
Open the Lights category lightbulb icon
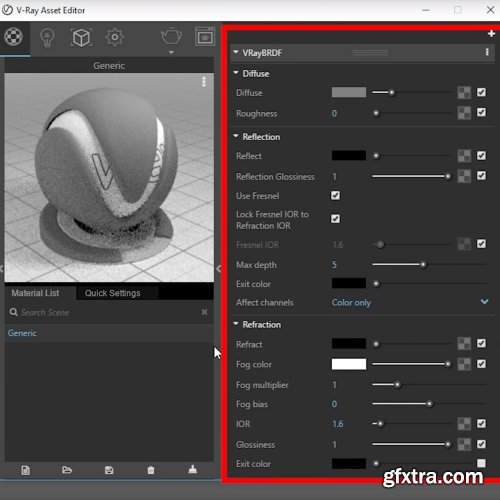click(47, 38)
